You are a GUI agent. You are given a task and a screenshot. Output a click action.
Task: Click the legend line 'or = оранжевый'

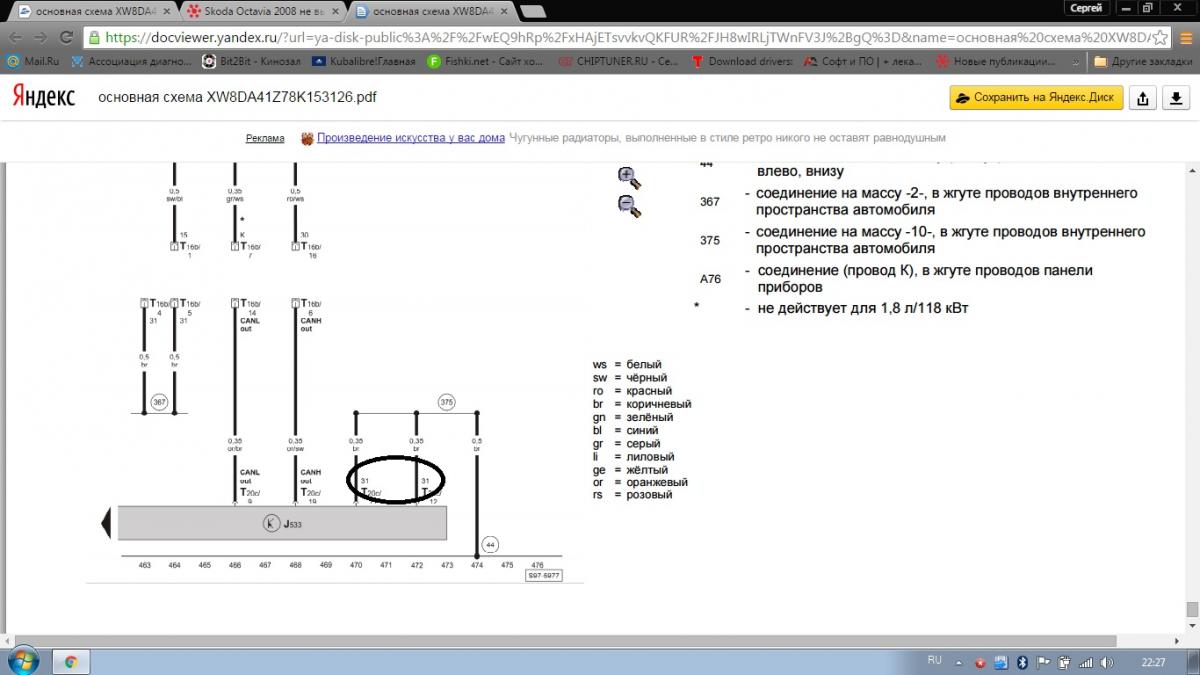640,483
